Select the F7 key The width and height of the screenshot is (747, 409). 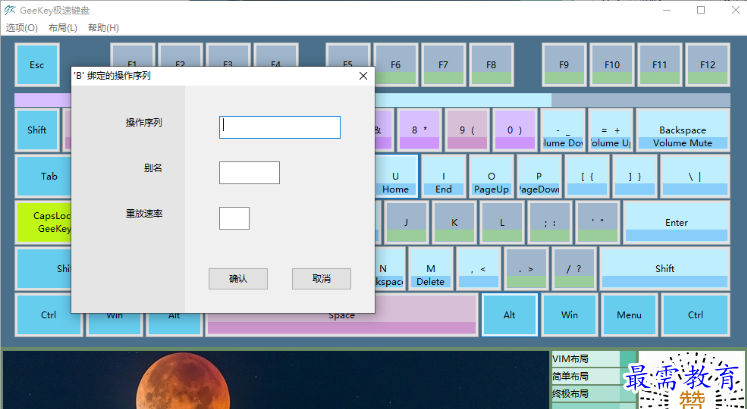click(444, 65)
